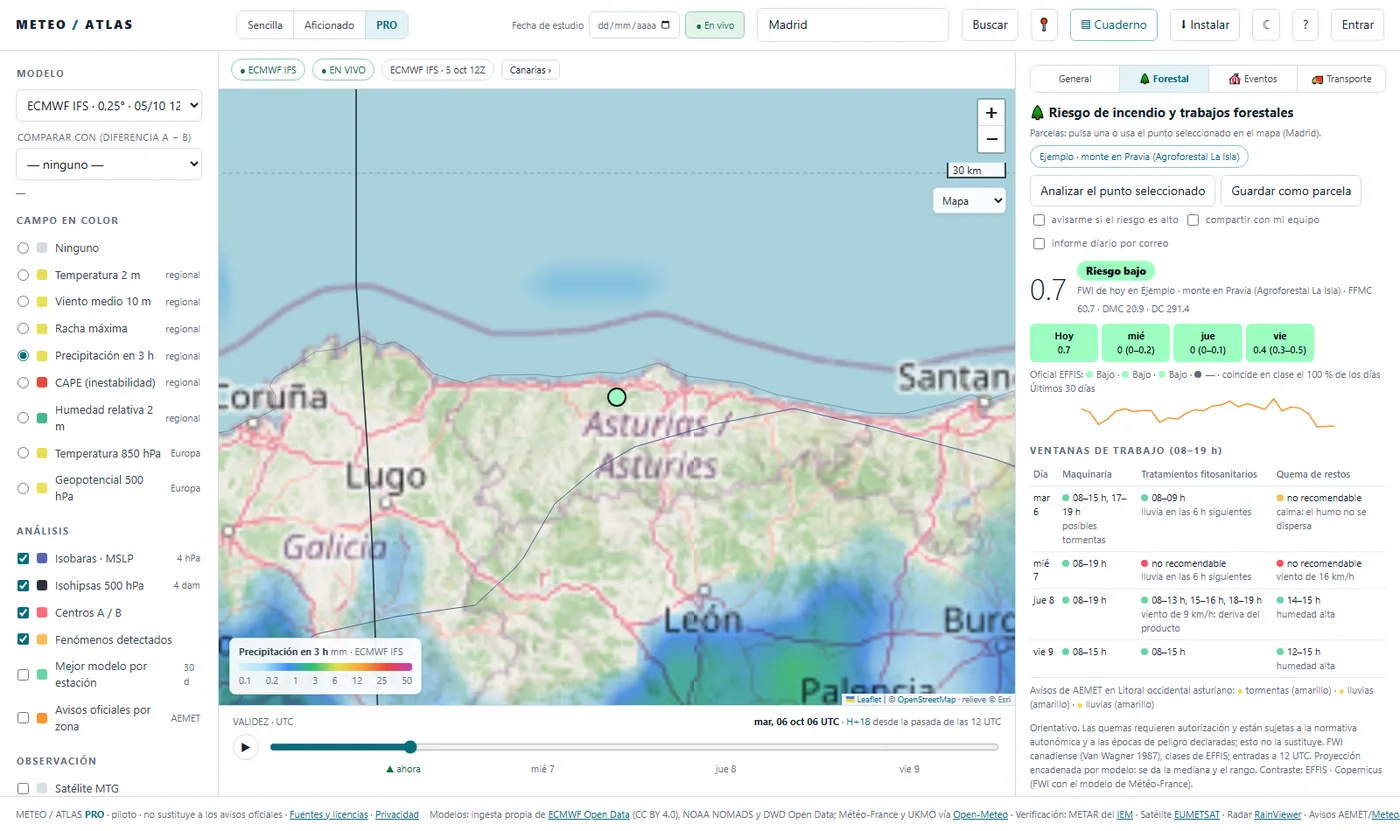Select CAPE (inestabilidad) field
1400x831 pixels.
pyautogui.click(x=23, y=382)
